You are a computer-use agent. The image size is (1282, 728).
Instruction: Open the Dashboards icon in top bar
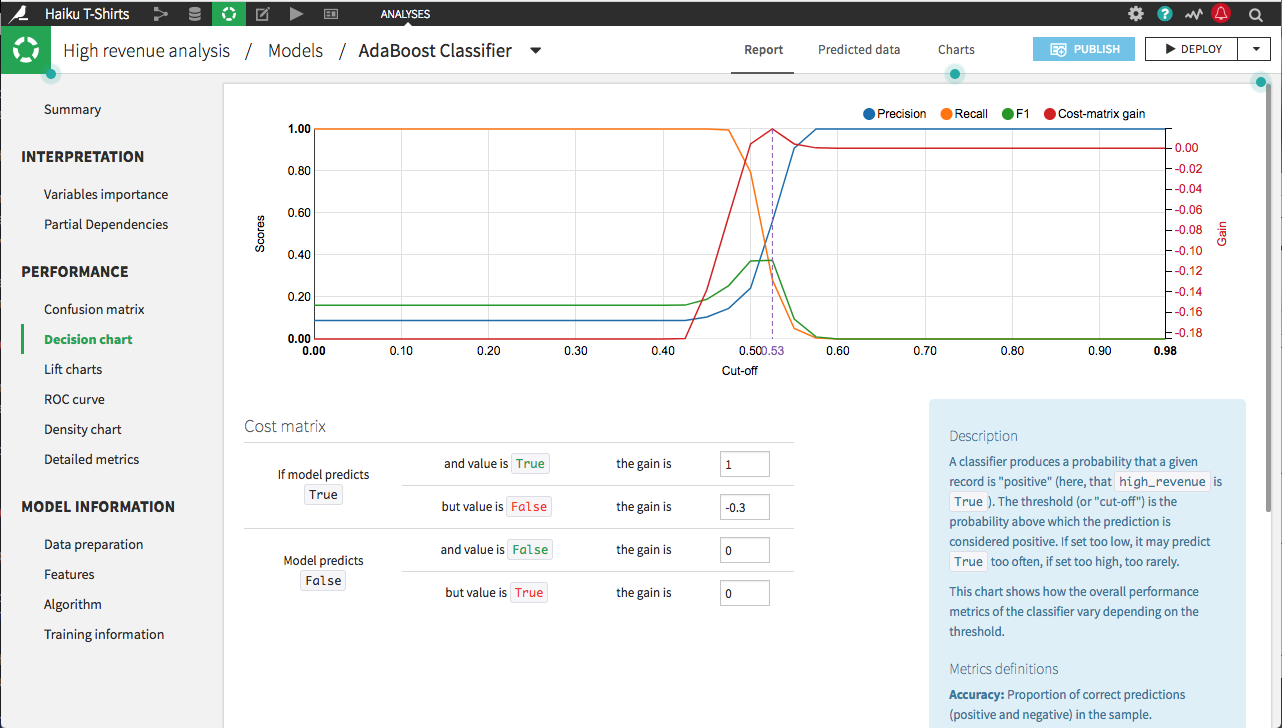coord(330,13)
